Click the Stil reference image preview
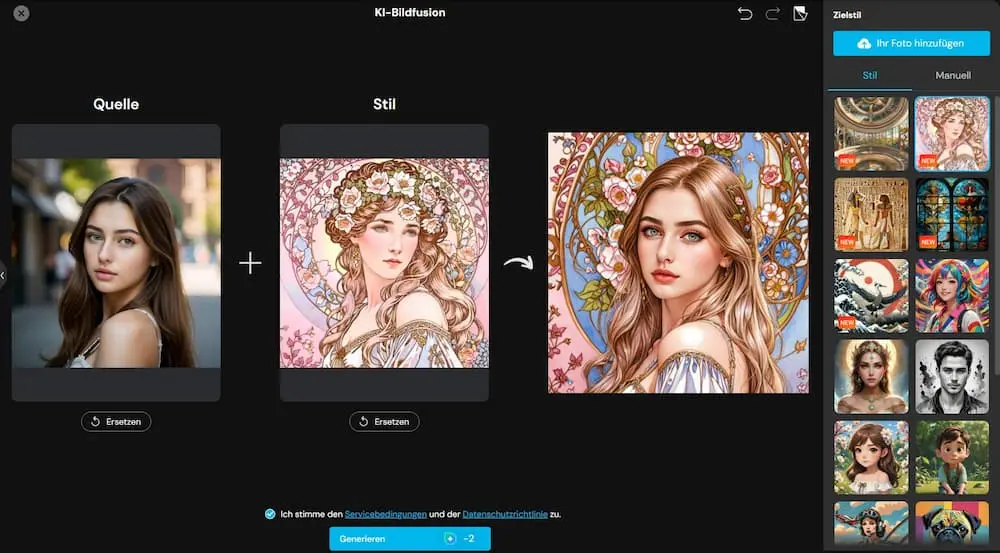This screenshot has width=1000, height=553. [x=385, y=263]
